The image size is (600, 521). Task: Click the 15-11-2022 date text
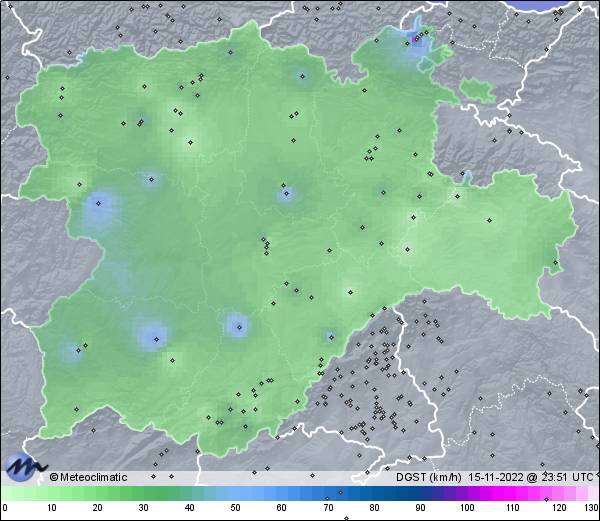click(x=496, y=477)
